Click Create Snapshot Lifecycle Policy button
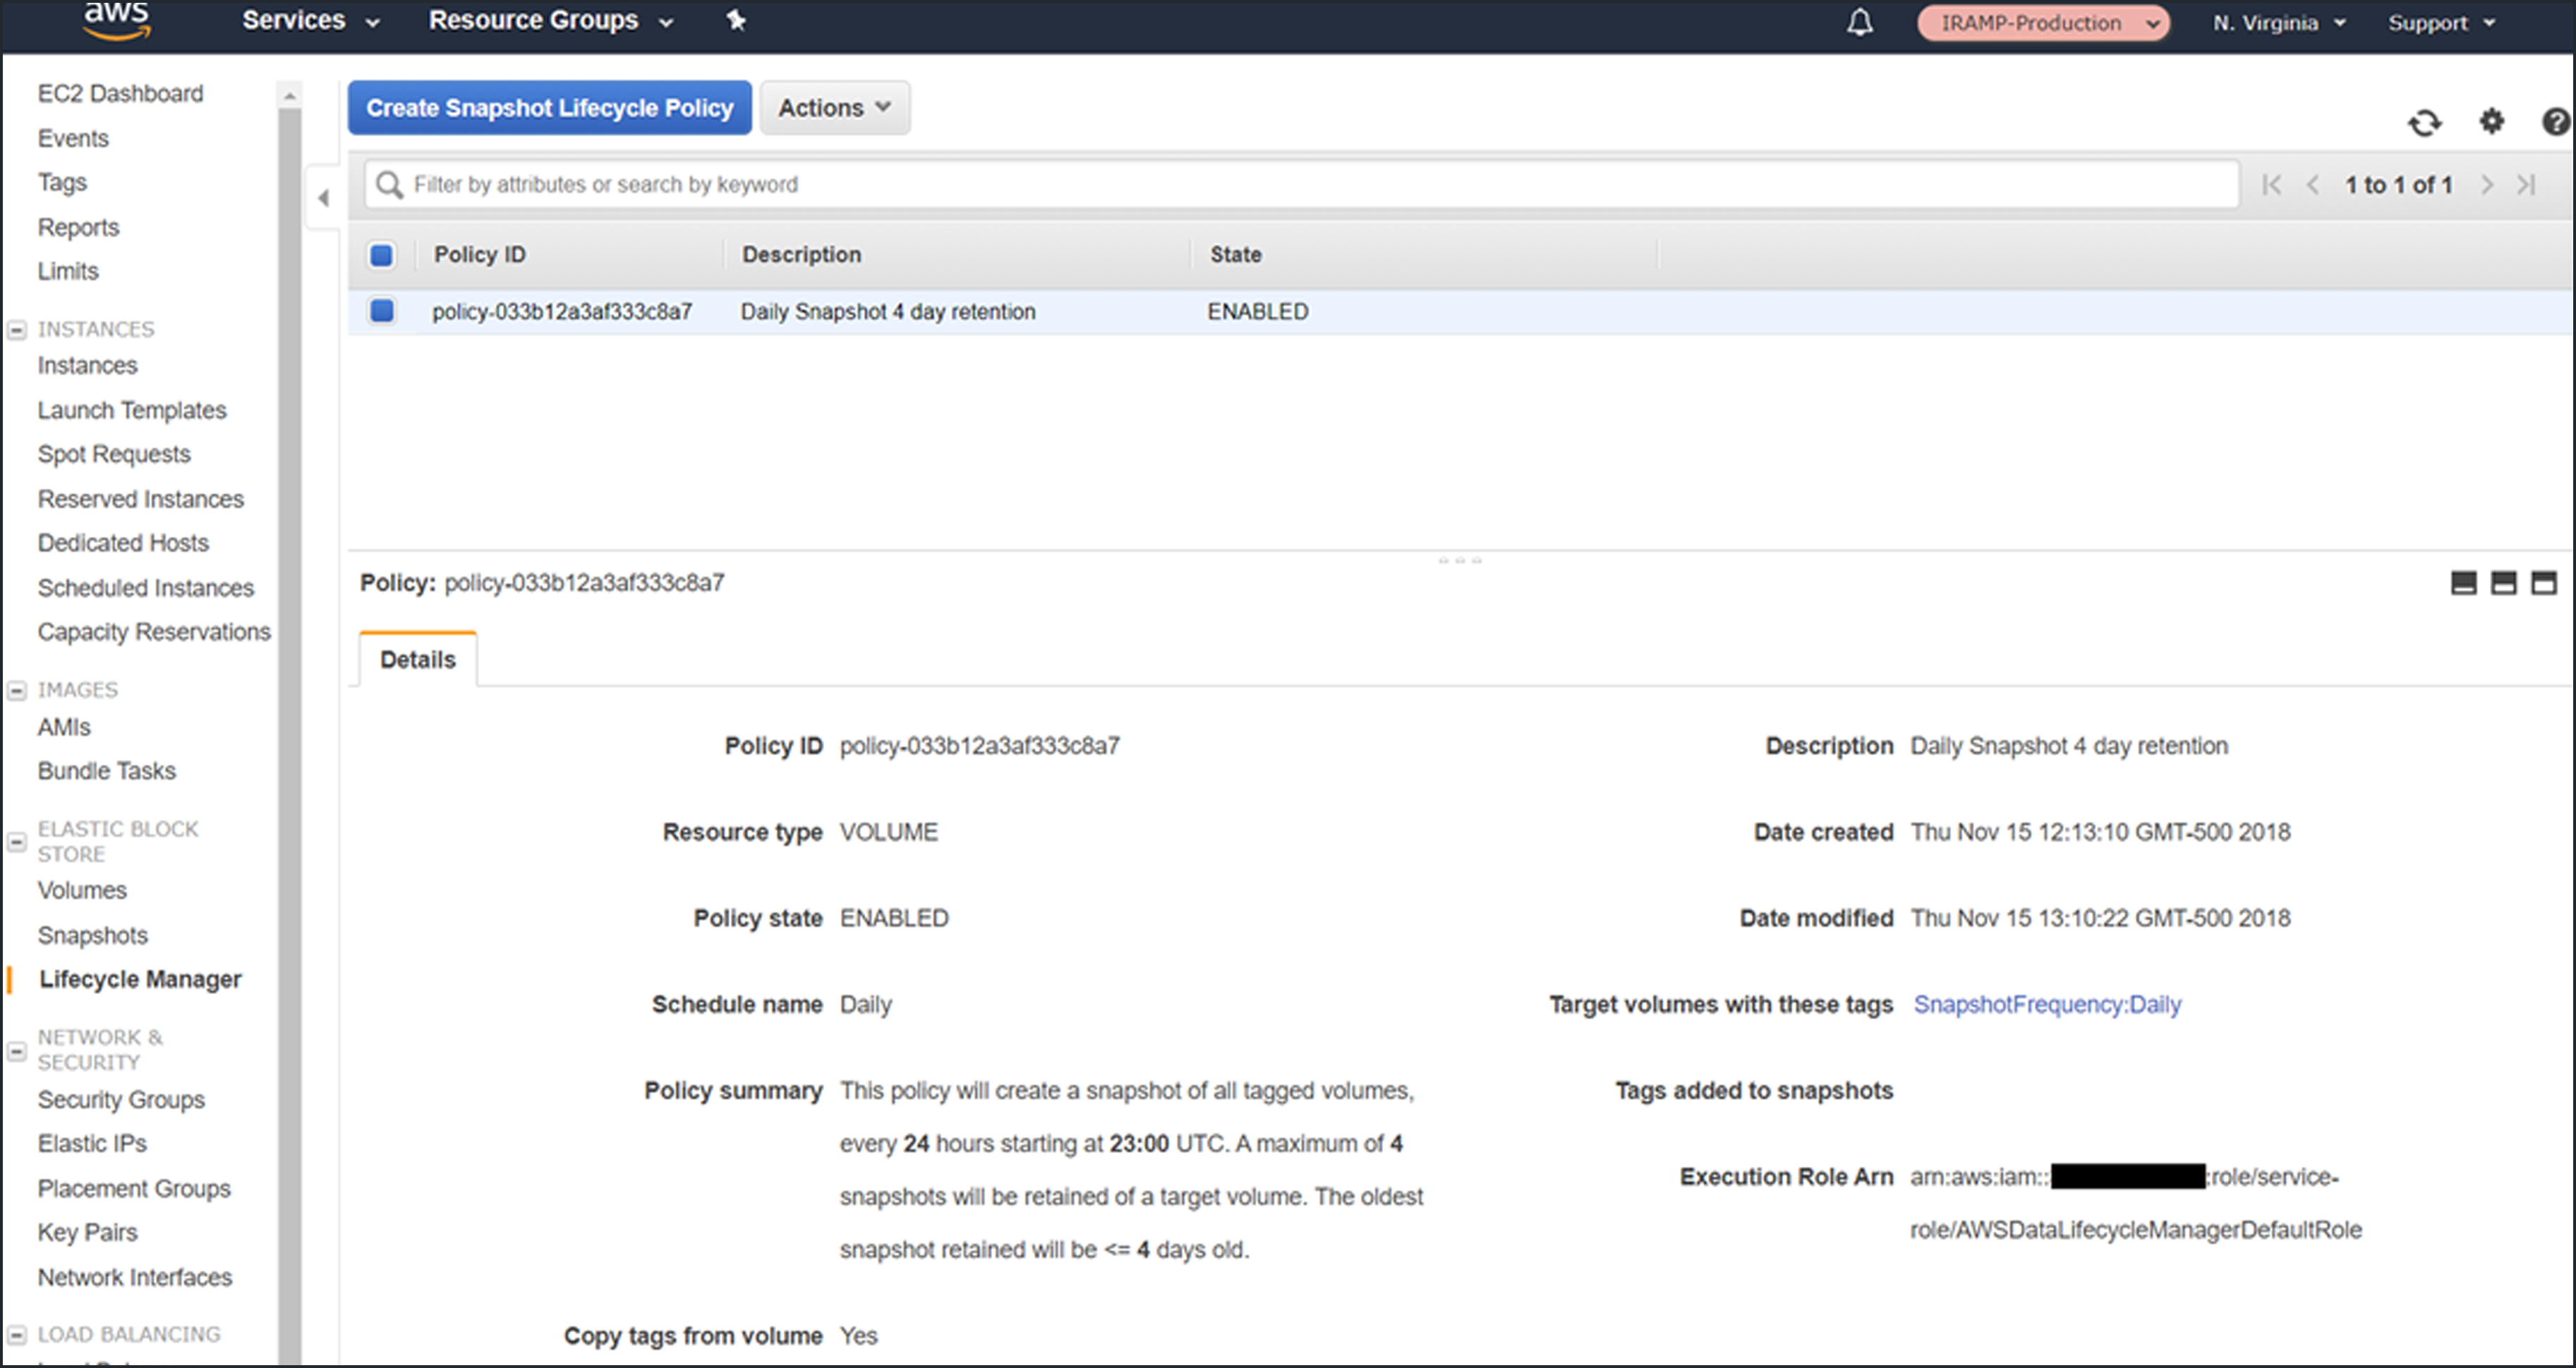Screen dimensions: 2576x1368 pyautogui.click(x=549, y=108)
